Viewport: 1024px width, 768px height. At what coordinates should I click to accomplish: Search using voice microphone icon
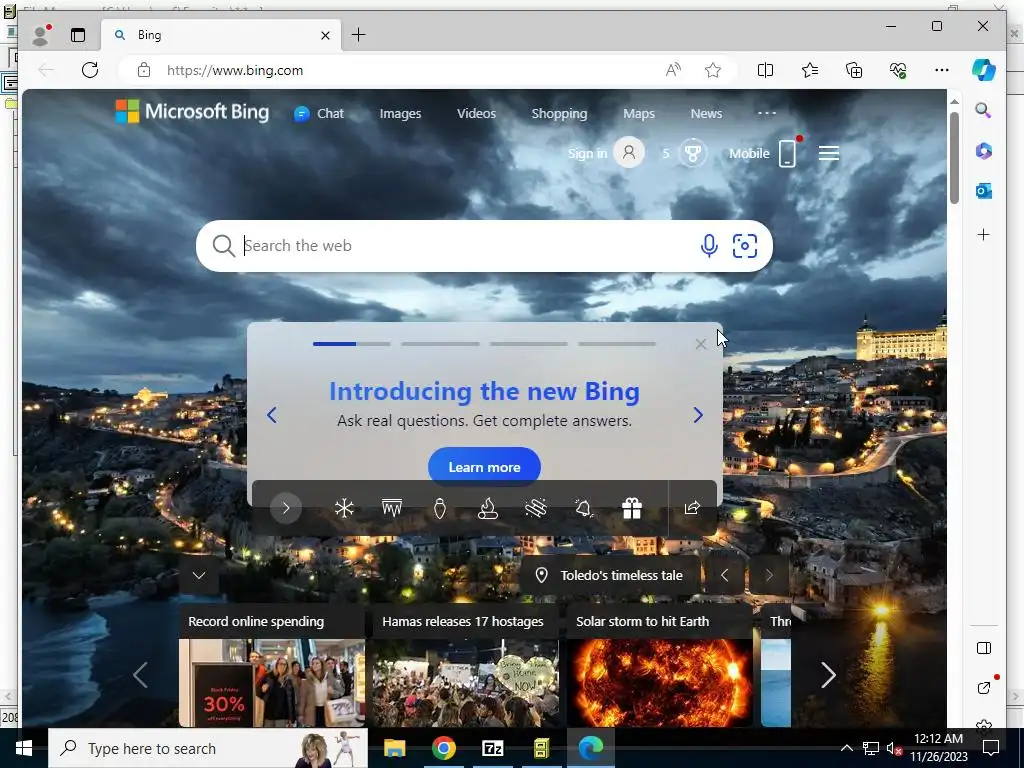(x=709, y=246)
